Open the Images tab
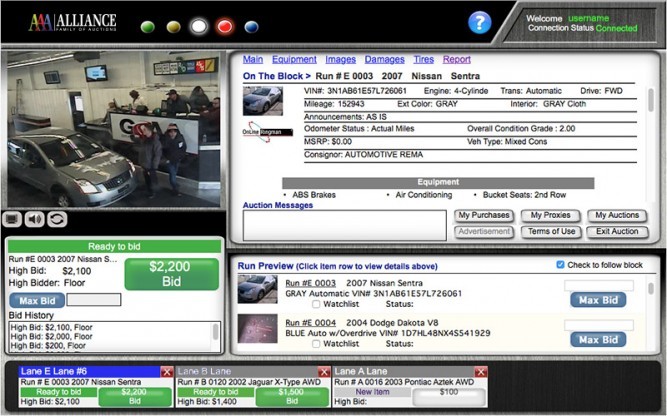Viewport: 667px width, 416px height. pyautogui.click(x=340, y=59)
